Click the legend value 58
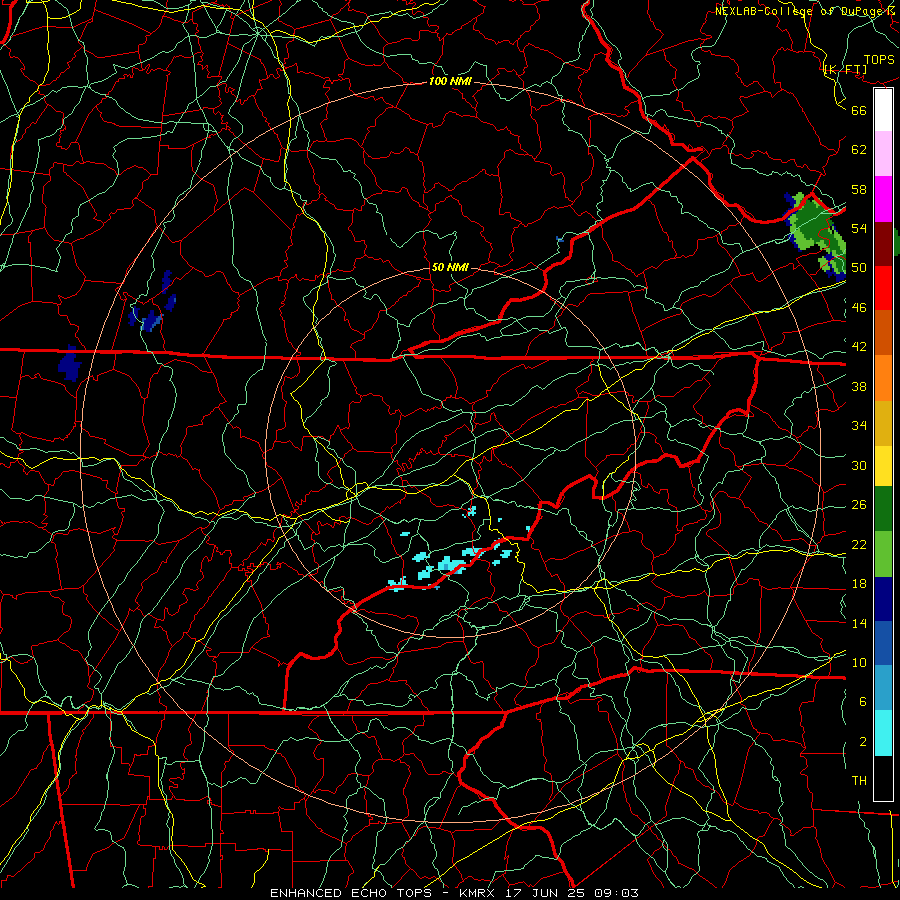The image size is (900, 900). coord(859,189)
